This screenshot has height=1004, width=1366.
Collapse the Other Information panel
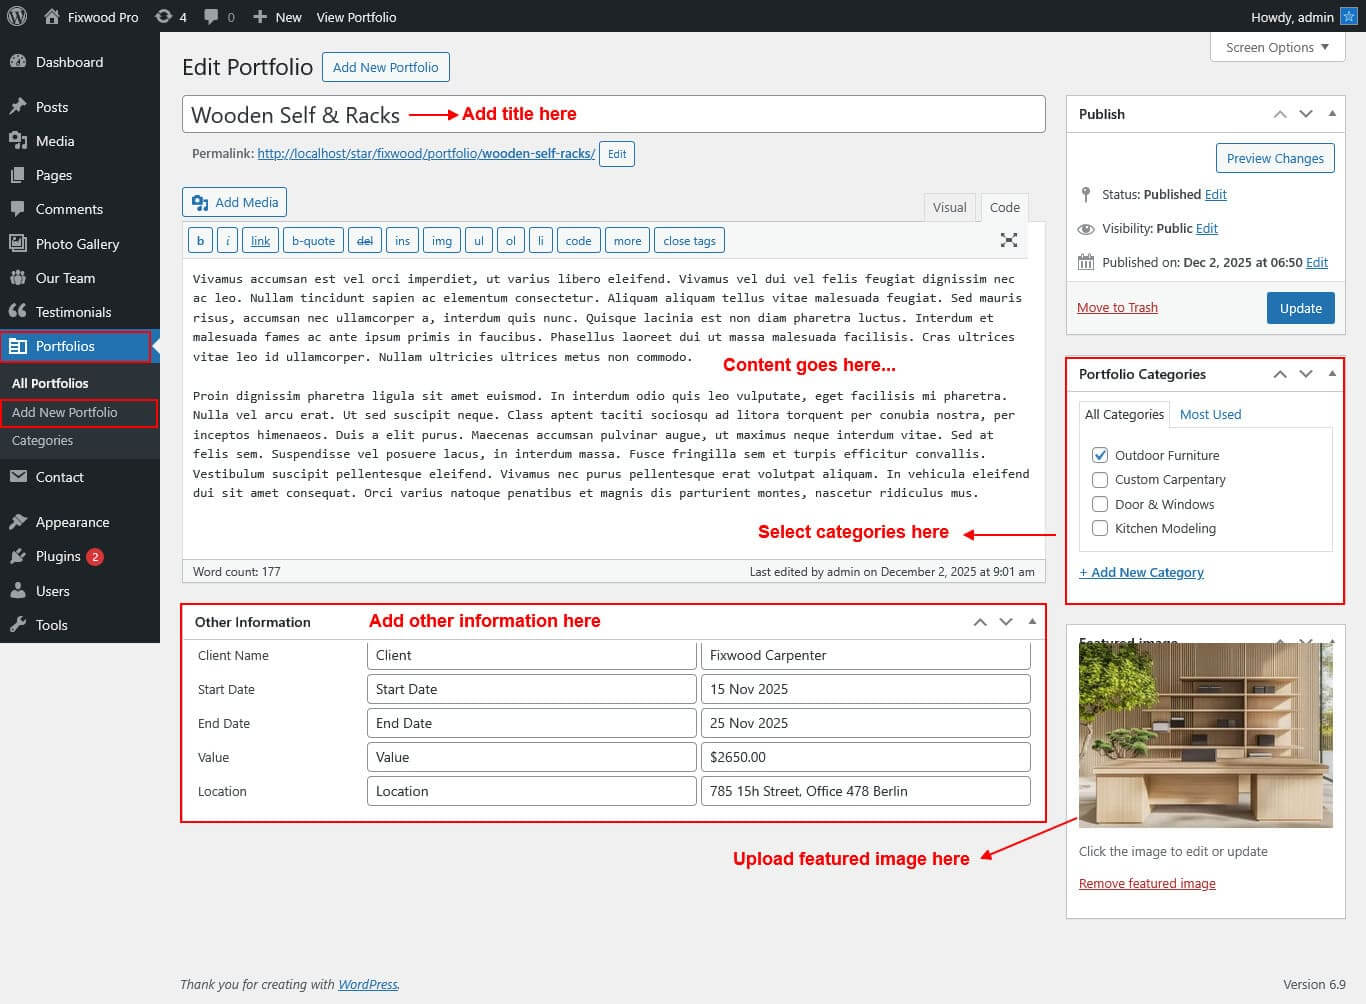coord(1032,622)
